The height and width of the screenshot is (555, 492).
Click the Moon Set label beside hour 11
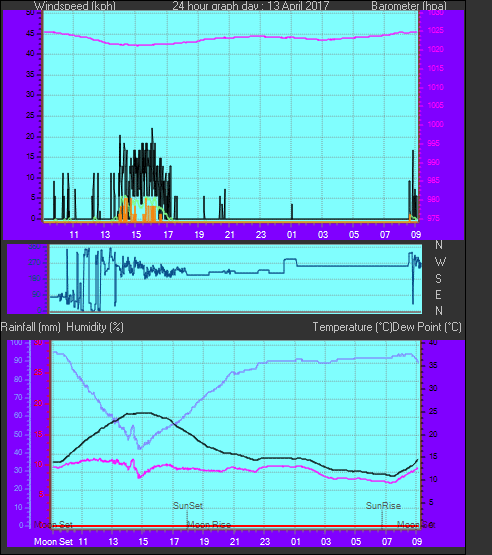click(53, 542)
